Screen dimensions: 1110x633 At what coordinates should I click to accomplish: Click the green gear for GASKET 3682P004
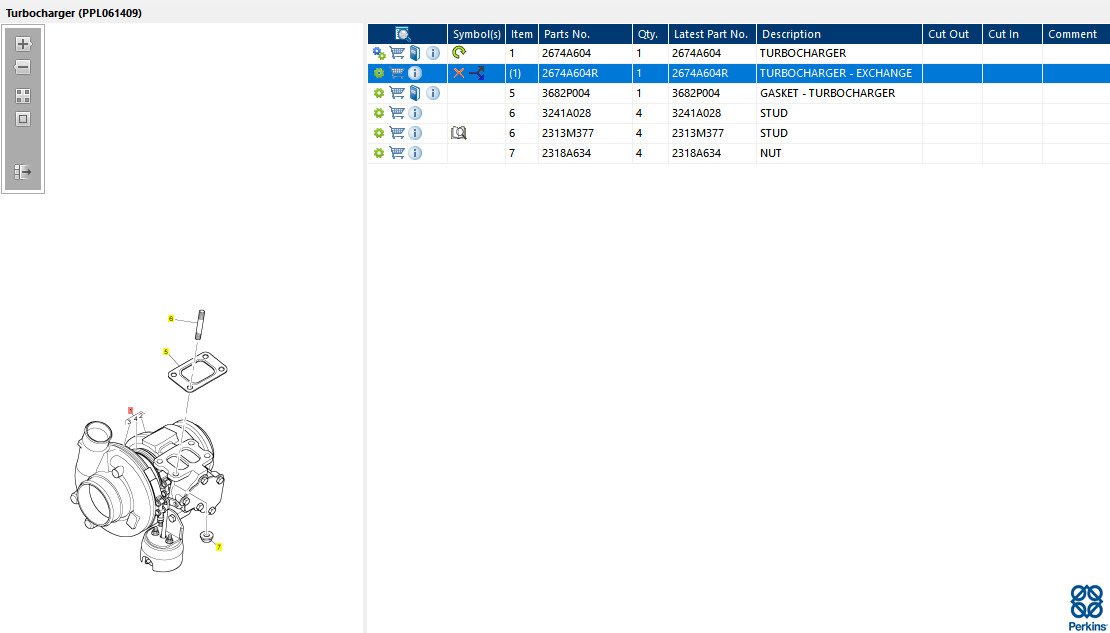379,93
